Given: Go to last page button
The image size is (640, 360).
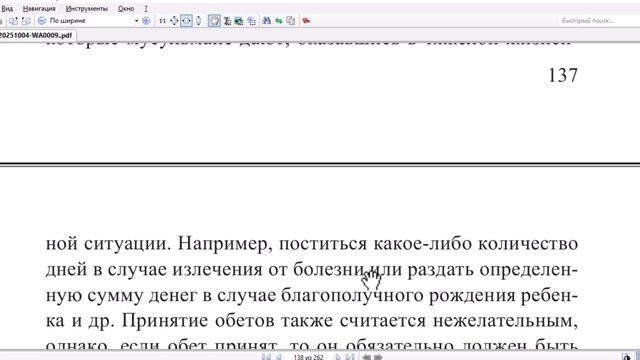Looking at the screenshot, I should tap(350, 357).
